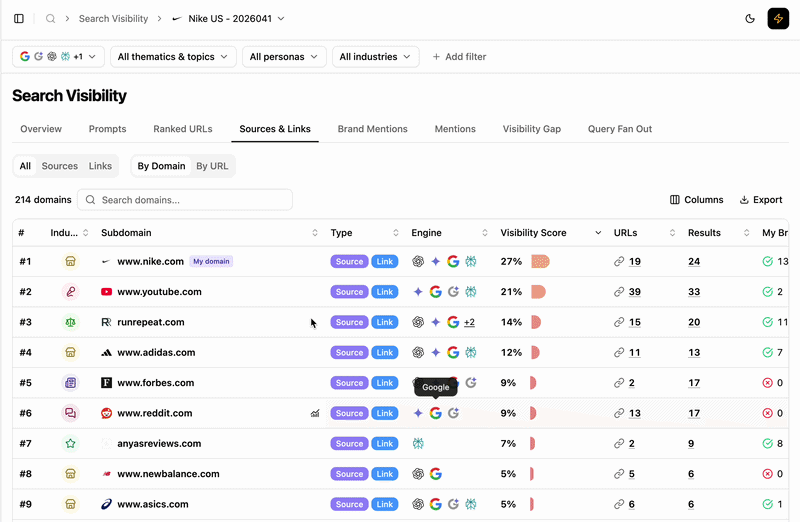Click the +2 more engines link for runrepeat.com
Screen dimensions: 800x522
click(x=469, y=322)
